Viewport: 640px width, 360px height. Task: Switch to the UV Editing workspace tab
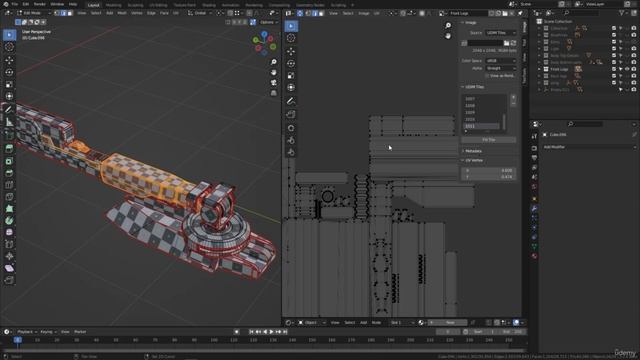(158, 5)
